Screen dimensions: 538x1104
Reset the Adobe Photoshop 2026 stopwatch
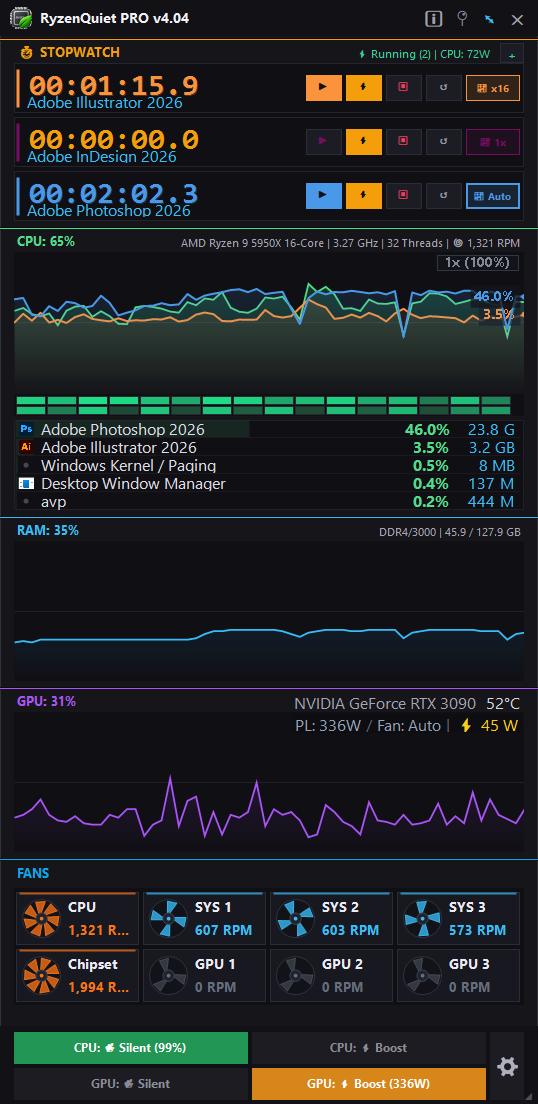444,196
